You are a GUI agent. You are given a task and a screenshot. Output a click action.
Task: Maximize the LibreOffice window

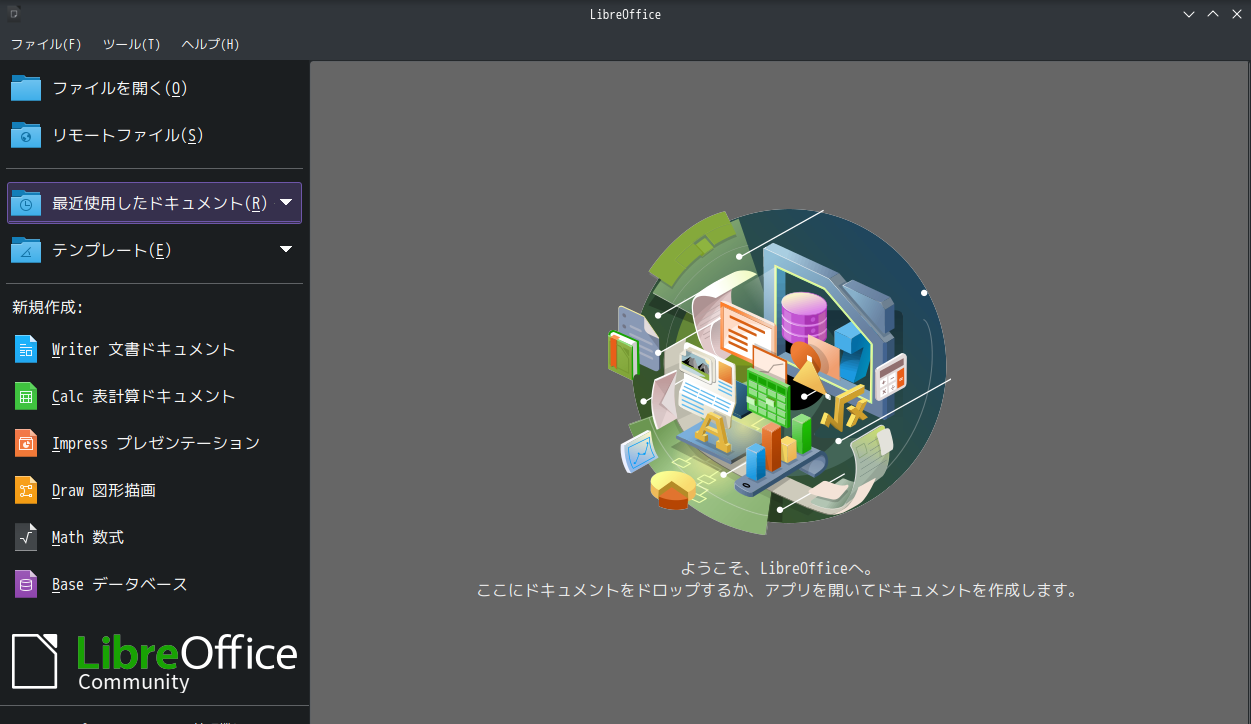click(1213, 14)
